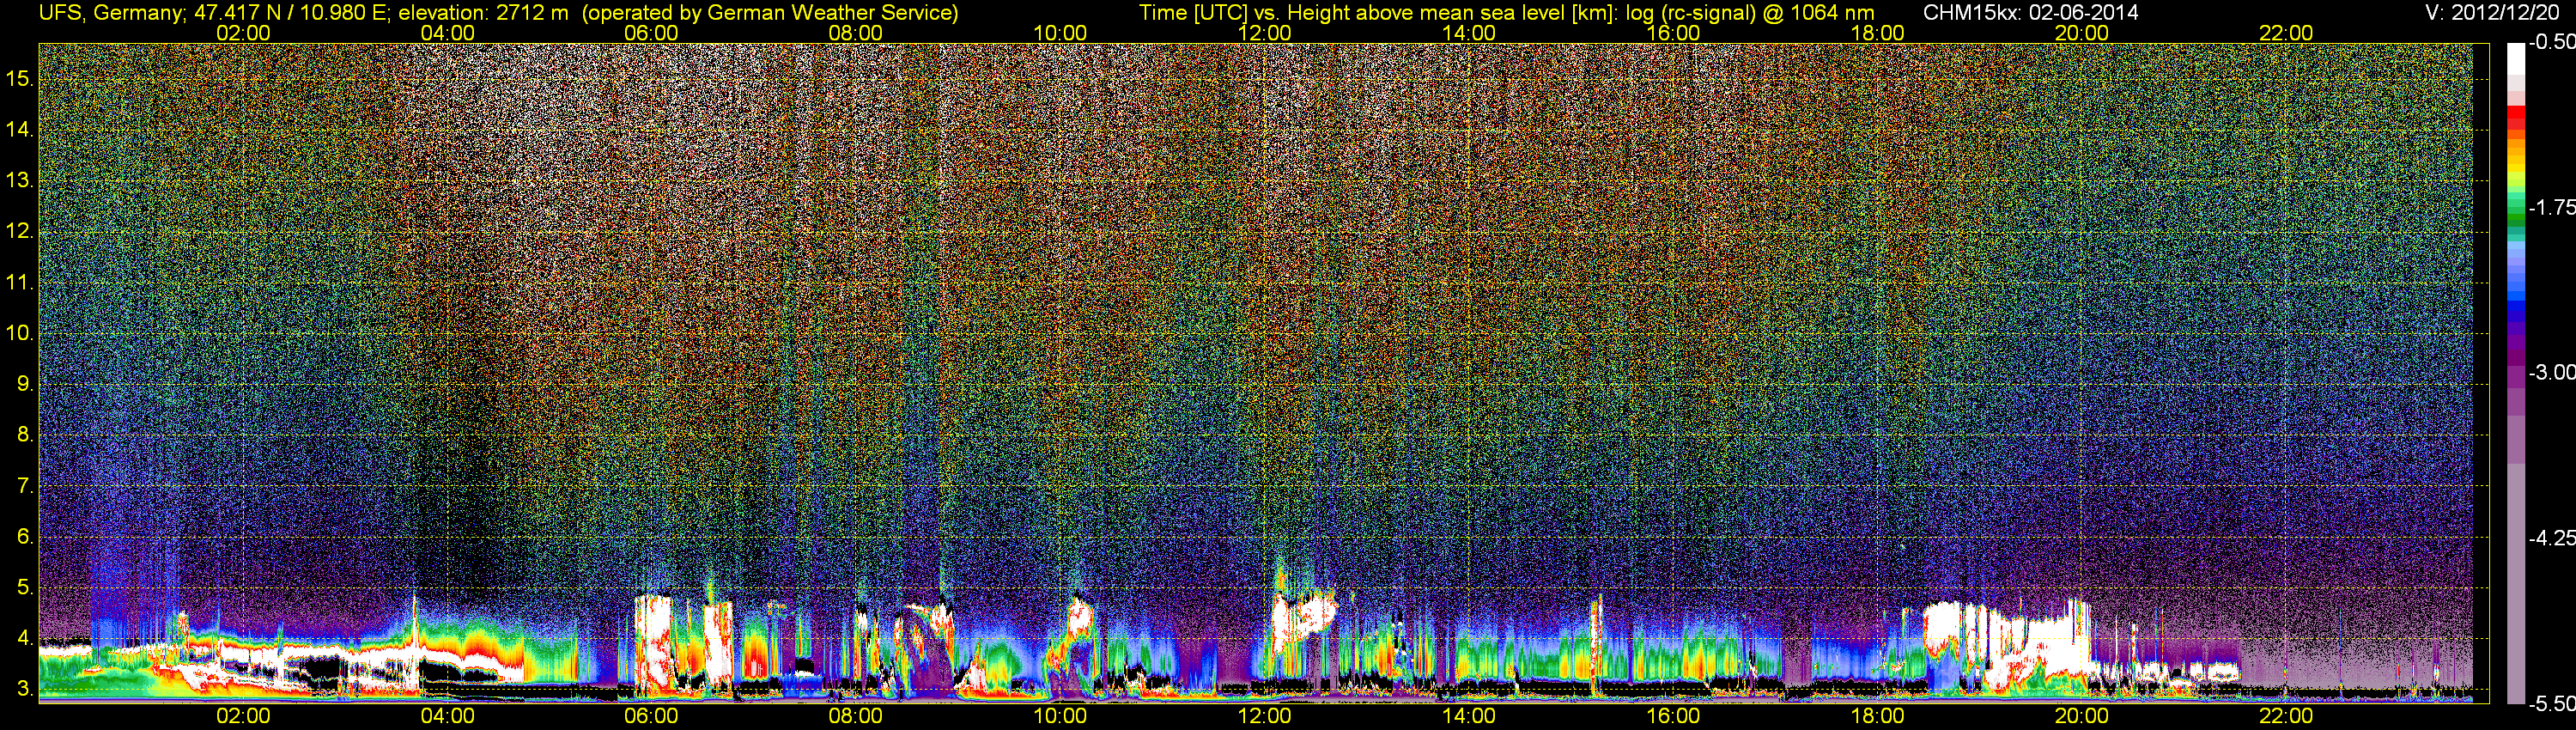The image size is (2576, 730).
Task: Click the 20:00 label on the bottom axis
Action: [x=2082, y=716]
